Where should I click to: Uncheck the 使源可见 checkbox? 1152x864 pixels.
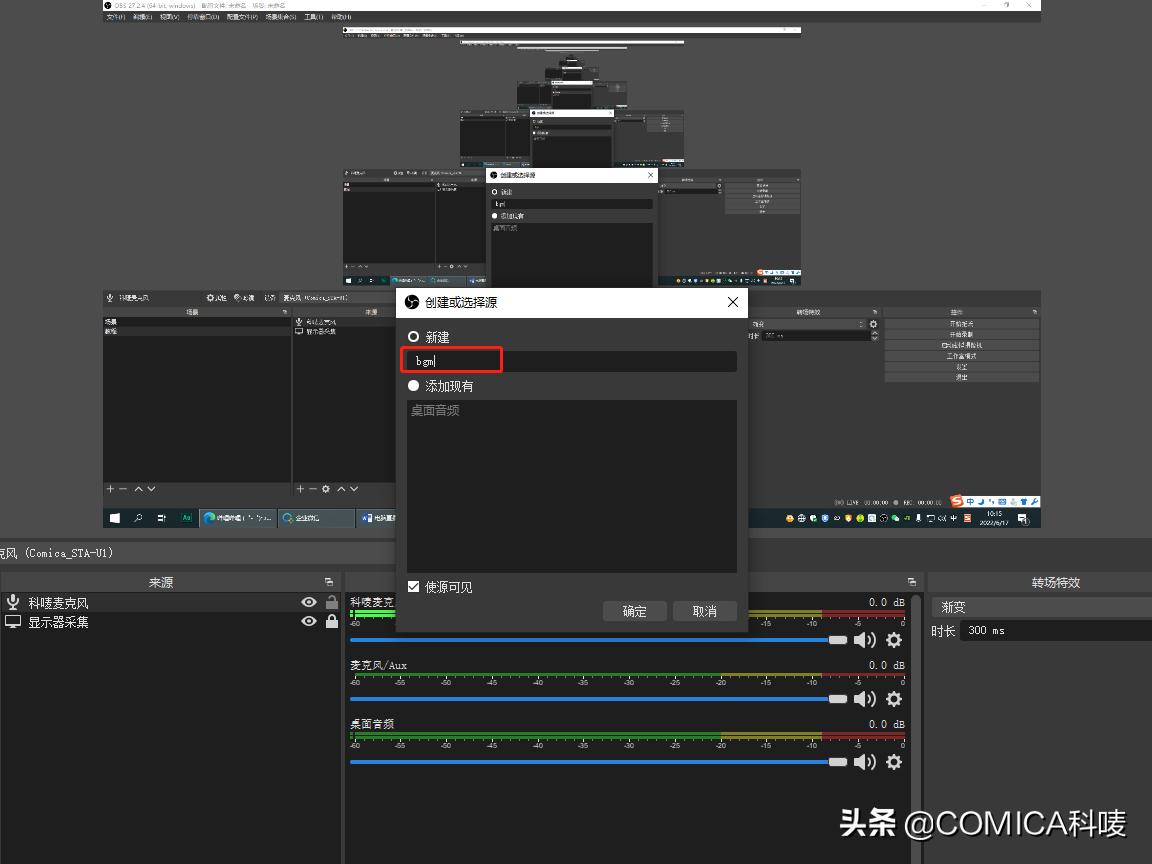point(414,587)
